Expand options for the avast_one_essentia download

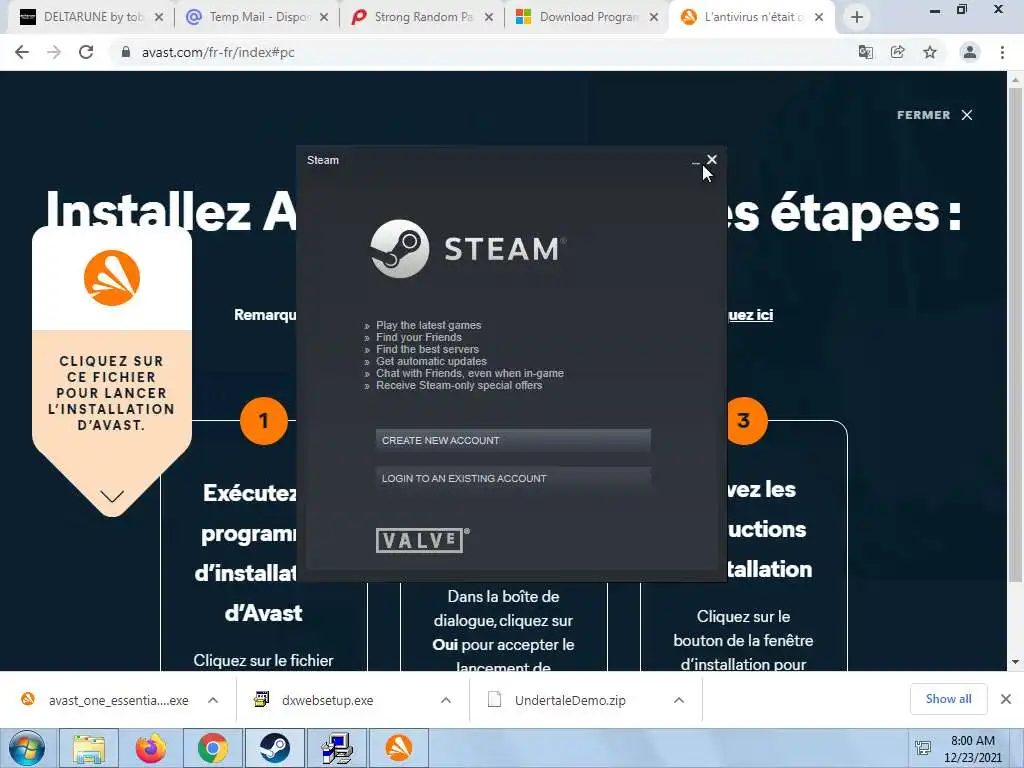(x=213, y=700)
